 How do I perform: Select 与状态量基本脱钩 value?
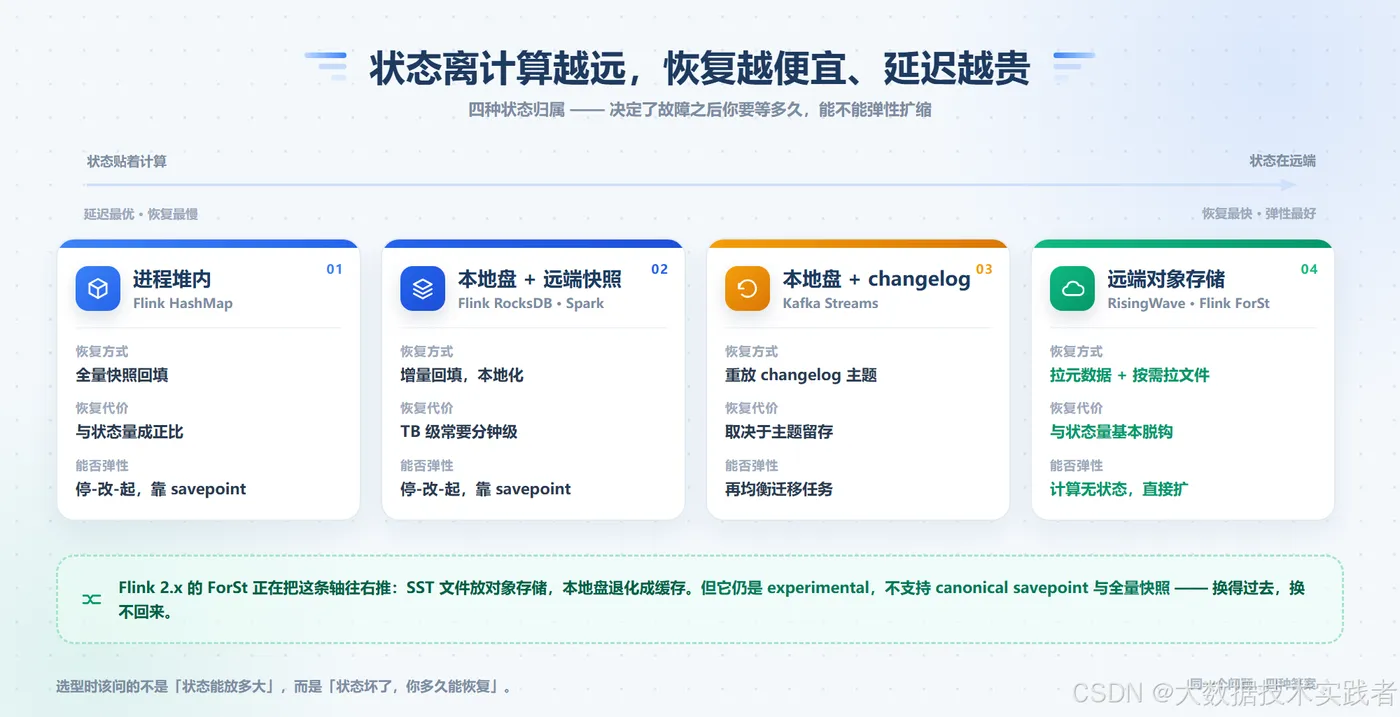coord(1111,432)
